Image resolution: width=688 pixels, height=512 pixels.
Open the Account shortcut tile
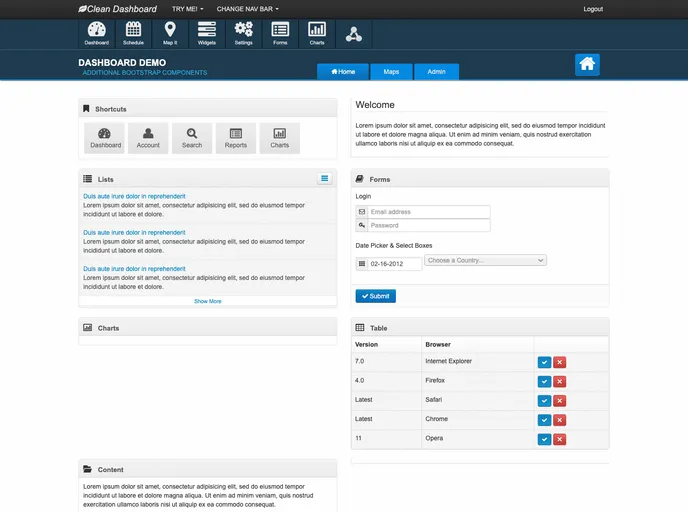(x=148, y=138)
